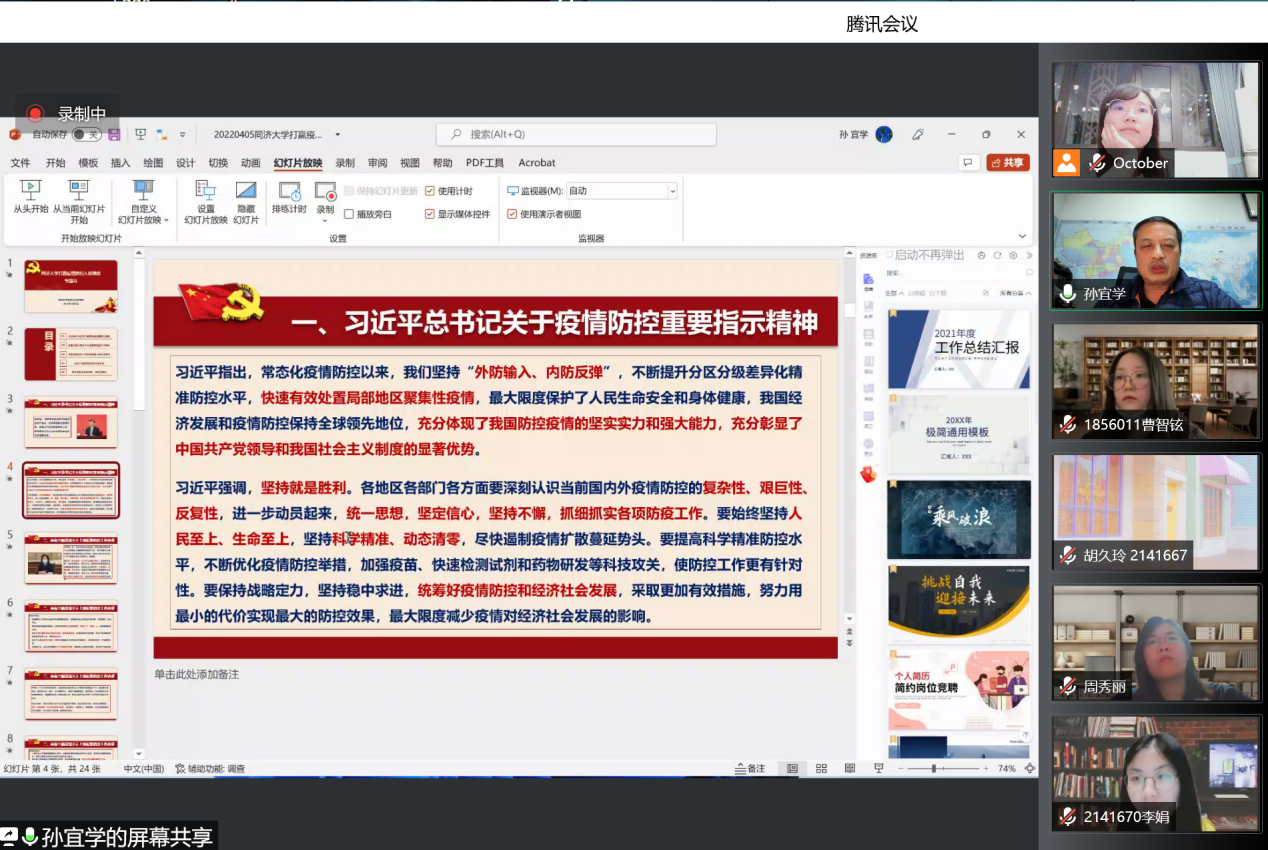Collapse the ribbon with the chevron arrow

click(1022, 237)
